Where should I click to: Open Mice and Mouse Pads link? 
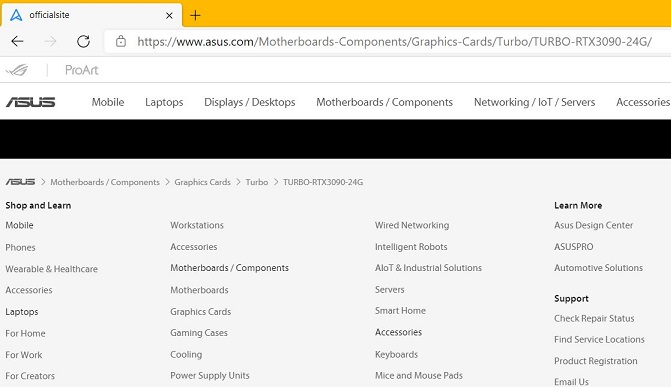click(x=419, y=375)
